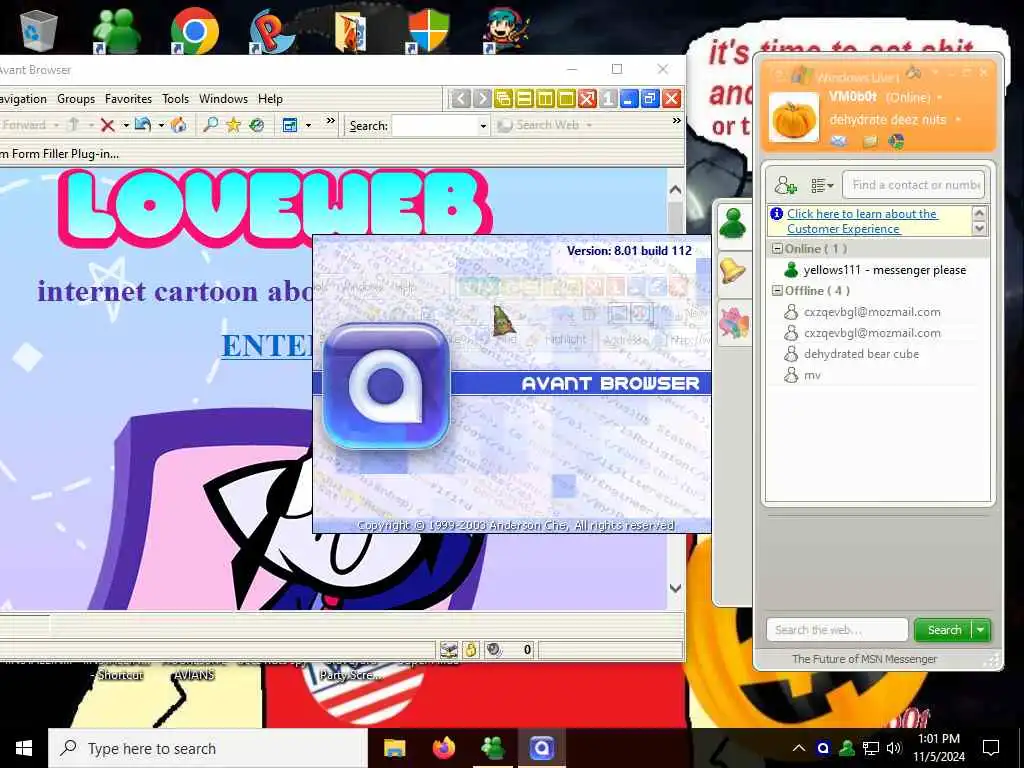Click the yellow Tile horizontally icon
1024x768 pixels.
click(x=524, y=99)
